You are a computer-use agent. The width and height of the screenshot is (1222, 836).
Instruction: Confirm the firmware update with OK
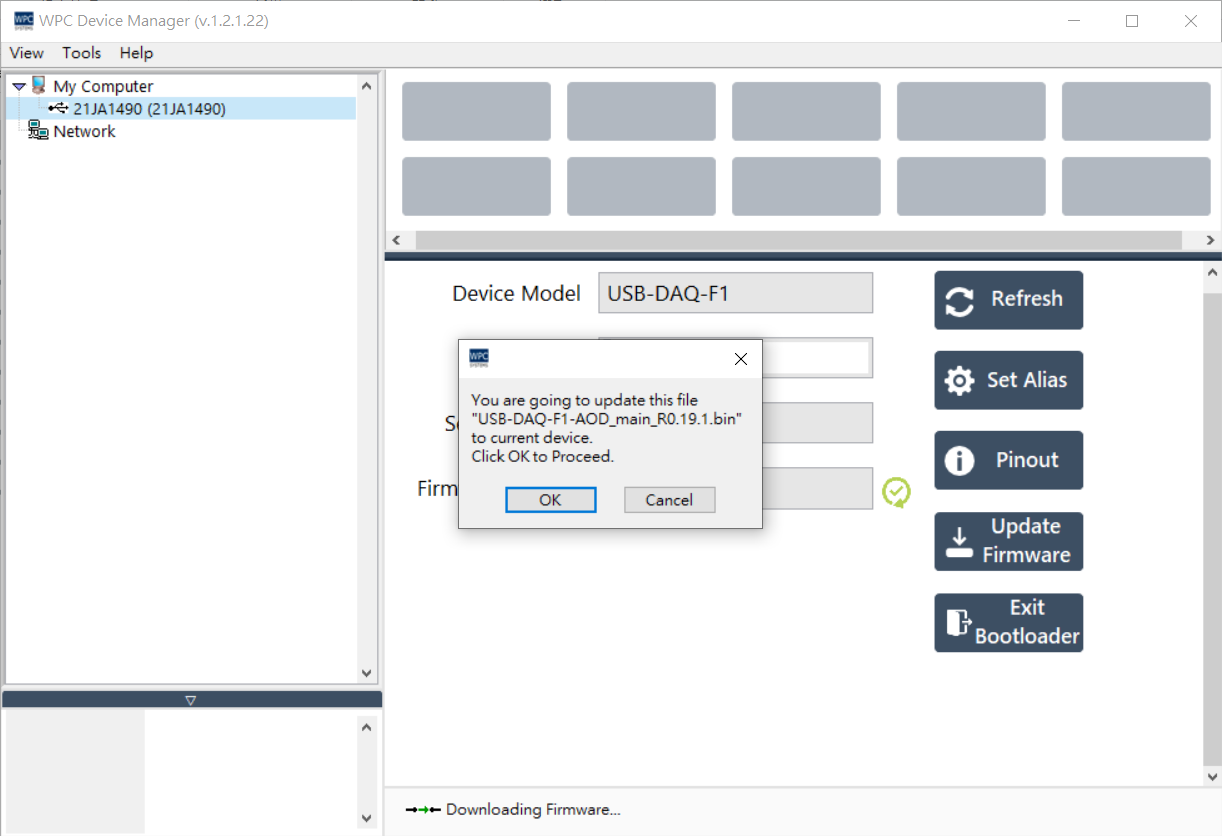tap(550, 499)
